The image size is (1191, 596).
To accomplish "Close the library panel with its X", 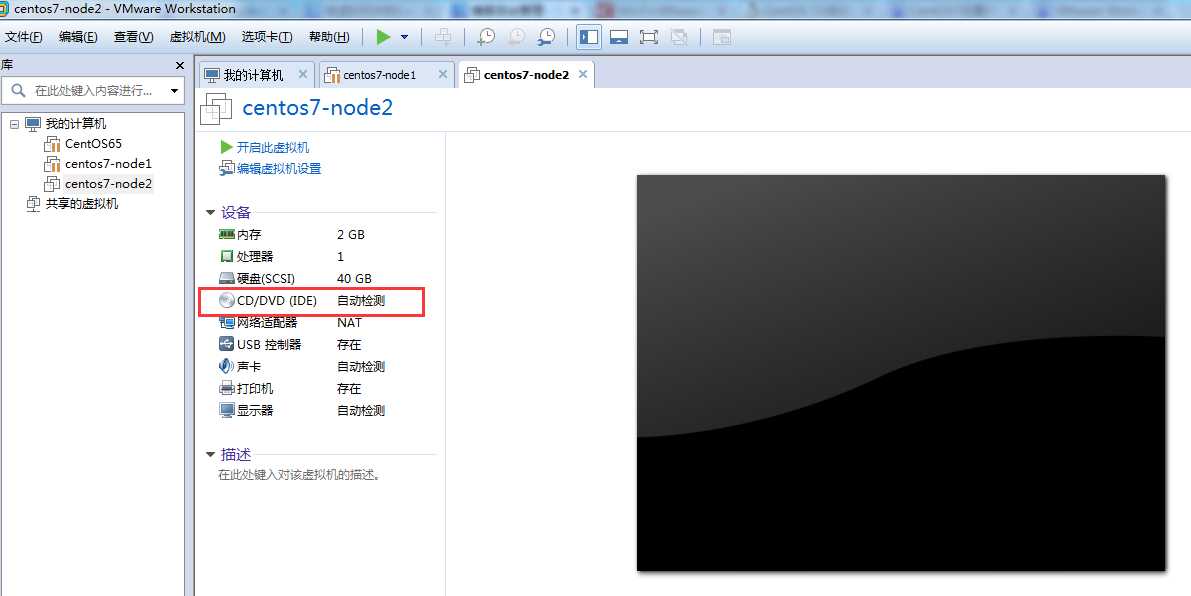I will click(180, 66).
